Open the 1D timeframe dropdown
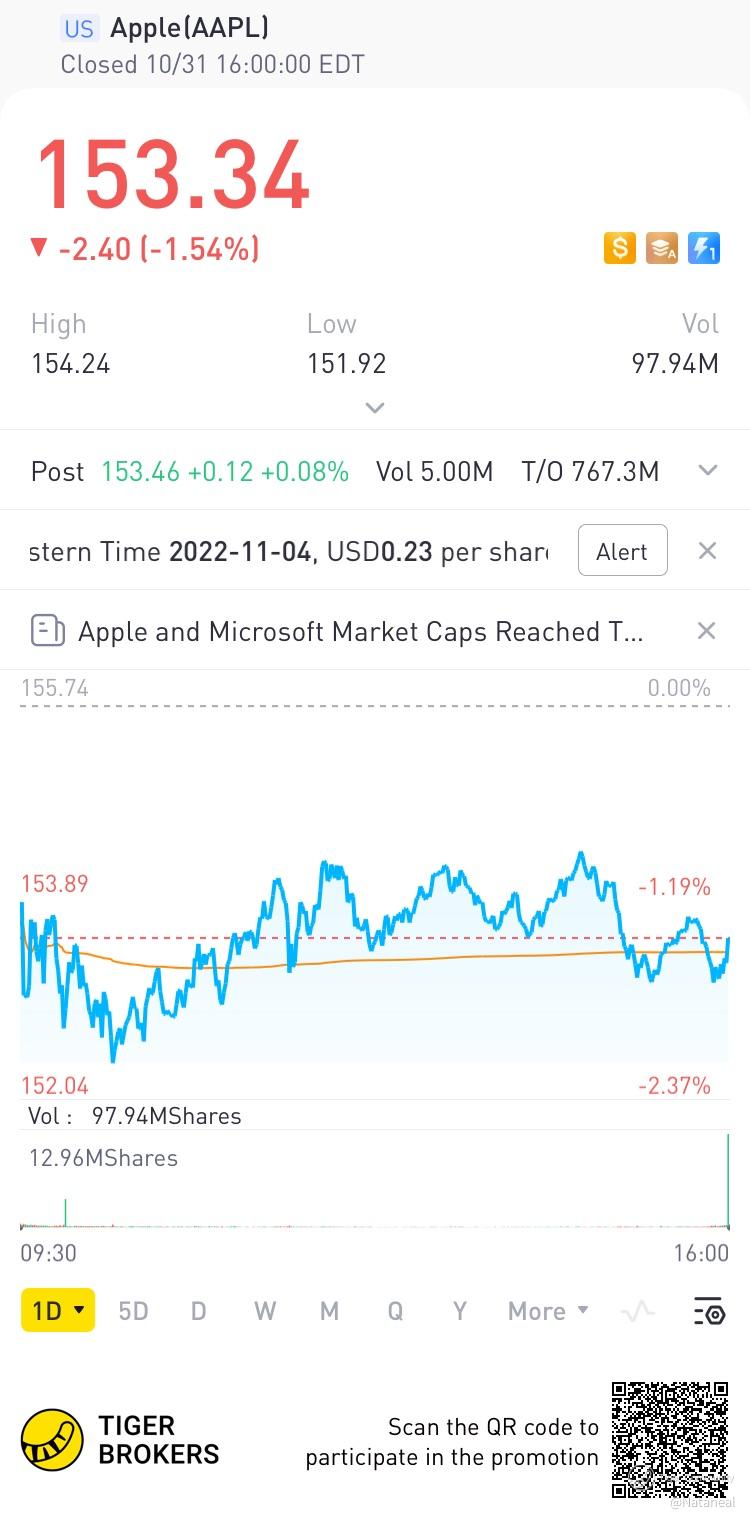750x1520 pixels. (x=58, y=1311)
